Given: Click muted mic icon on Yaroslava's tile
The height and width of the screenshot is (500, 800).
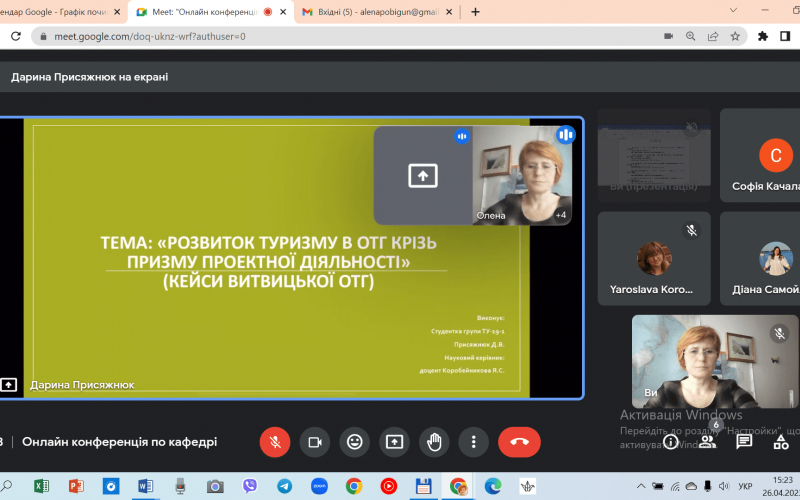Looking at the screenshot, I should [x=691, y=230].
